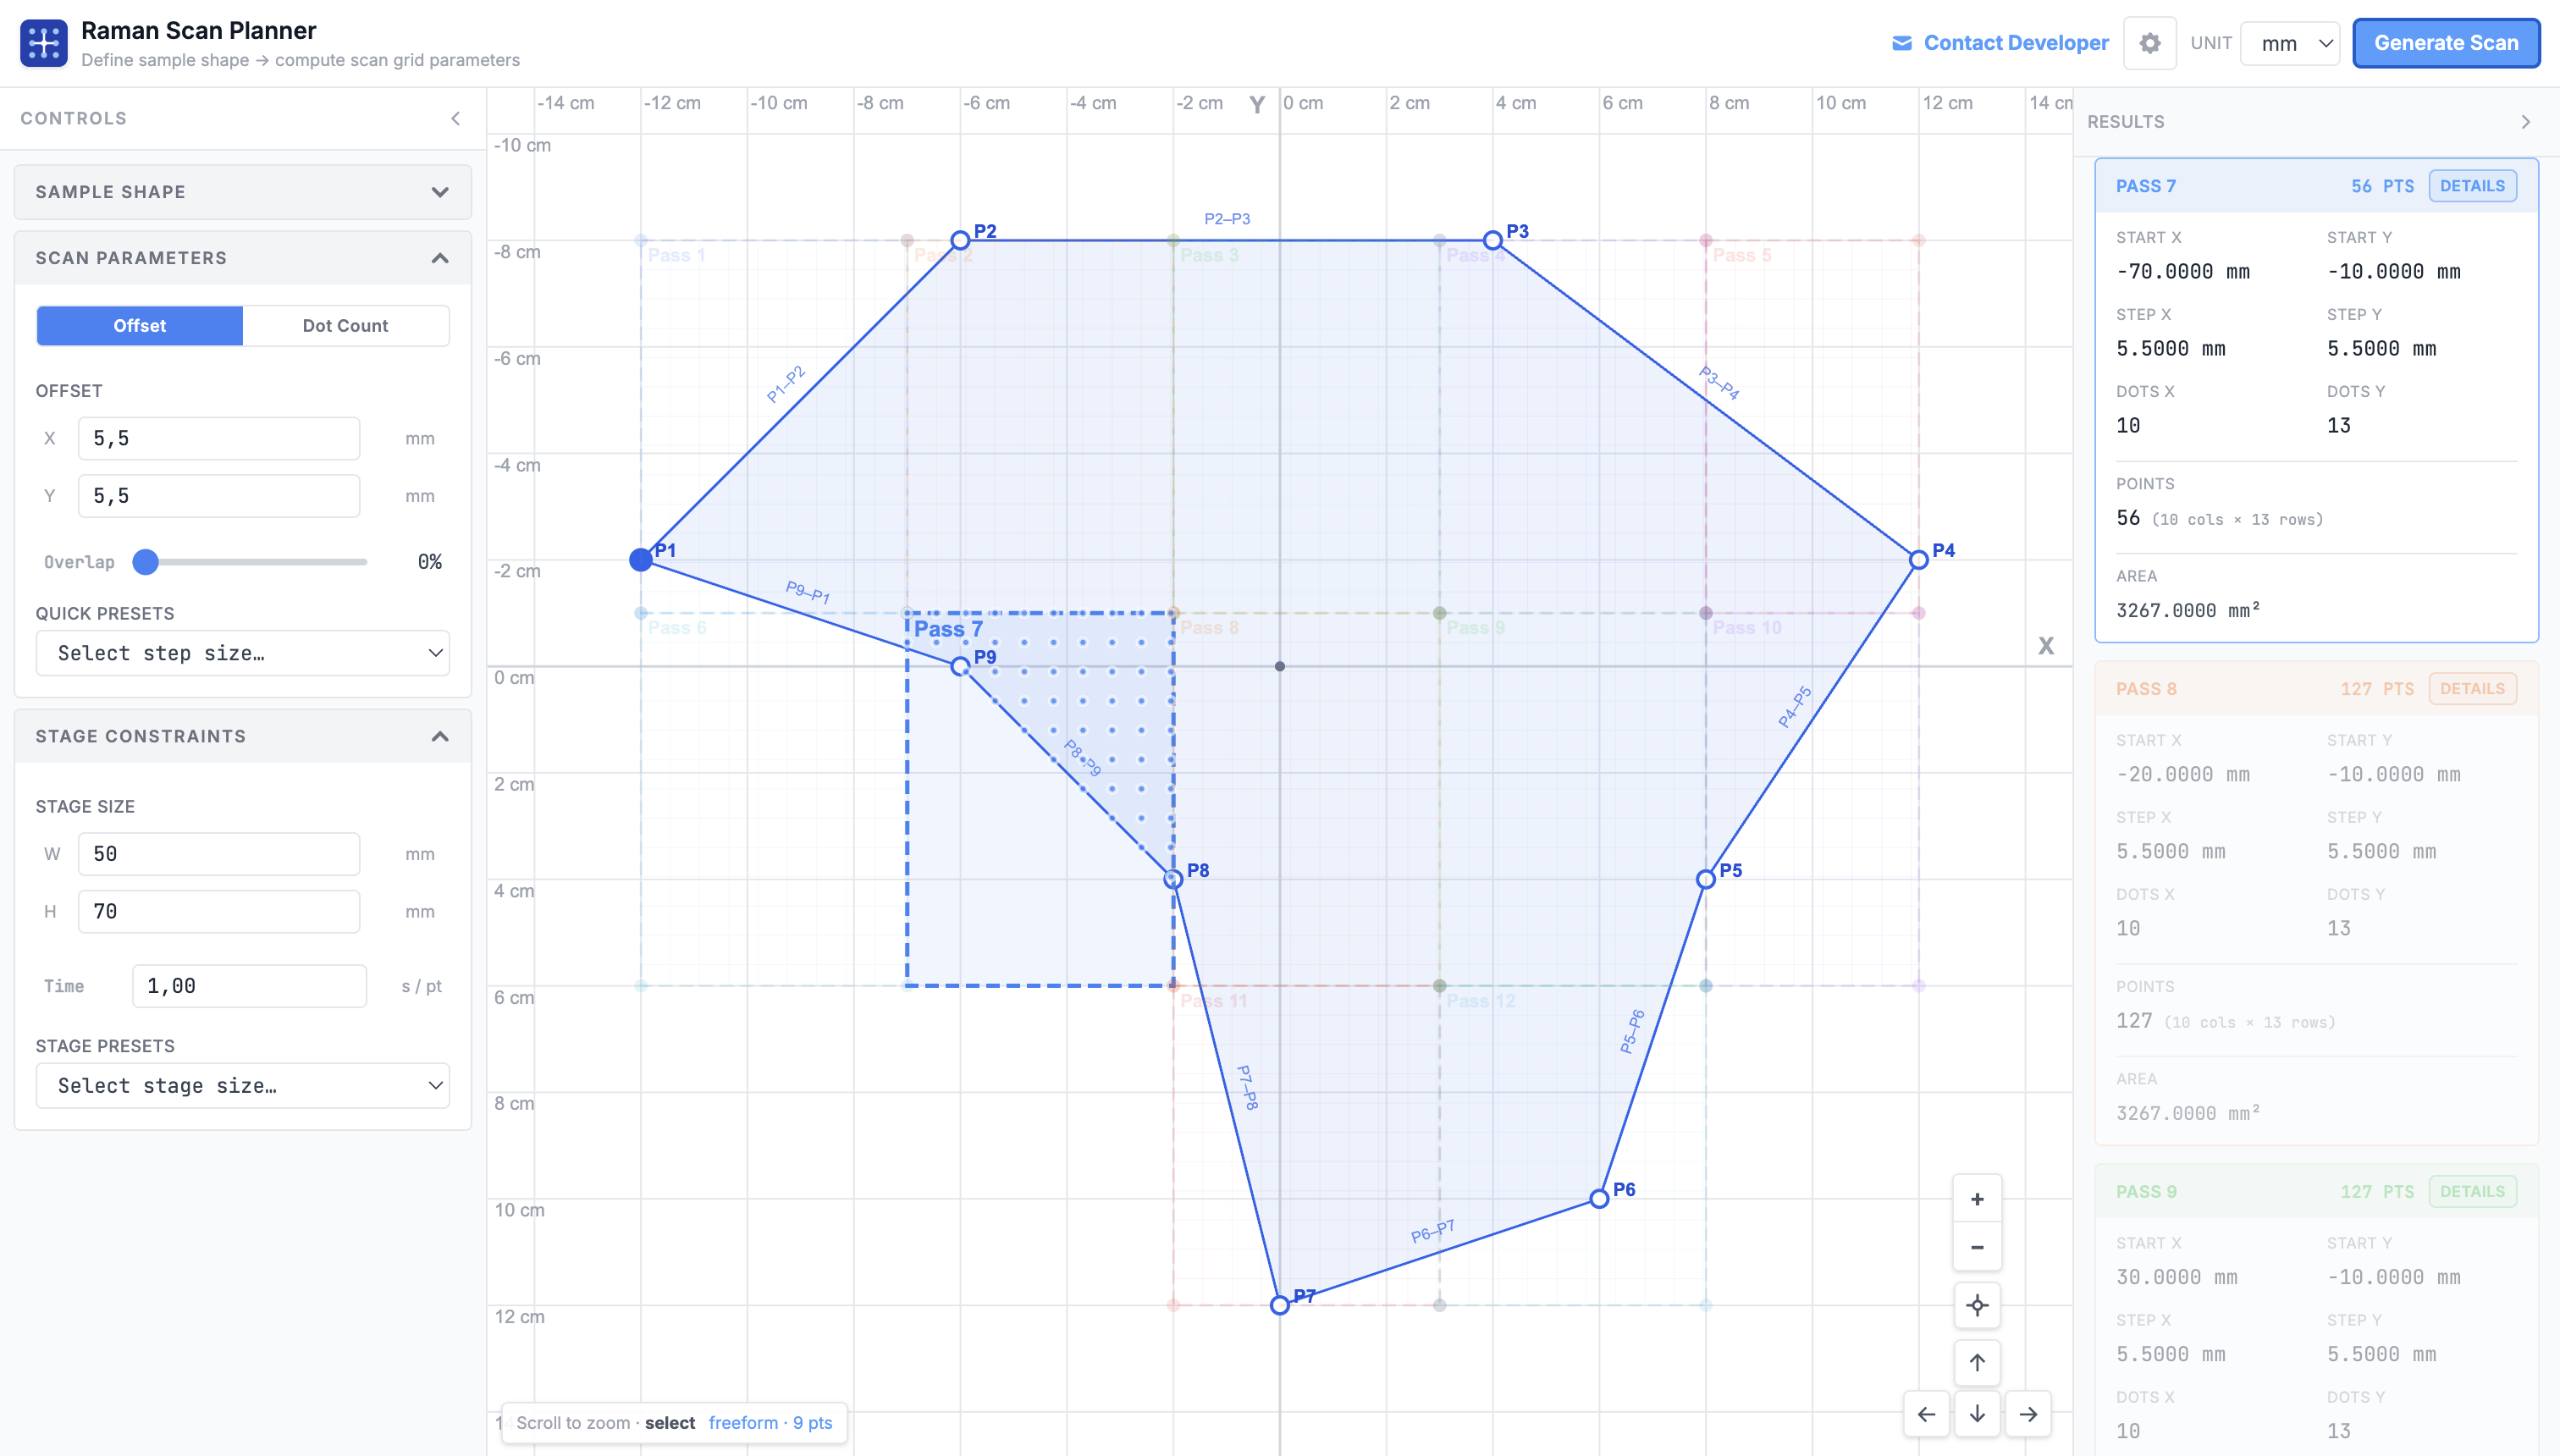Image resolution: width=2560 pixels, height=1456 pixels.
Task: Open the Select step size dropdown
Action: click(x=242, y=653)
